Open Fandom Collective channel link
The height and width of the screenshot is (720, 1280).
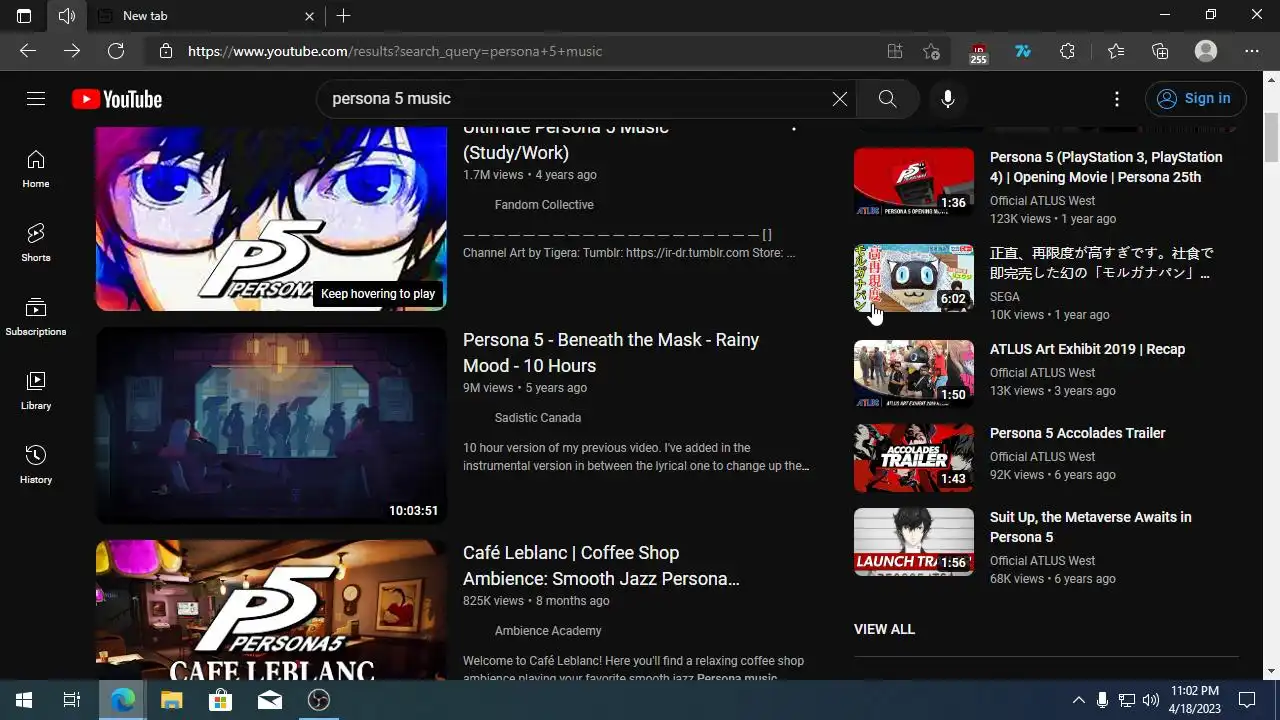point(544,205)
